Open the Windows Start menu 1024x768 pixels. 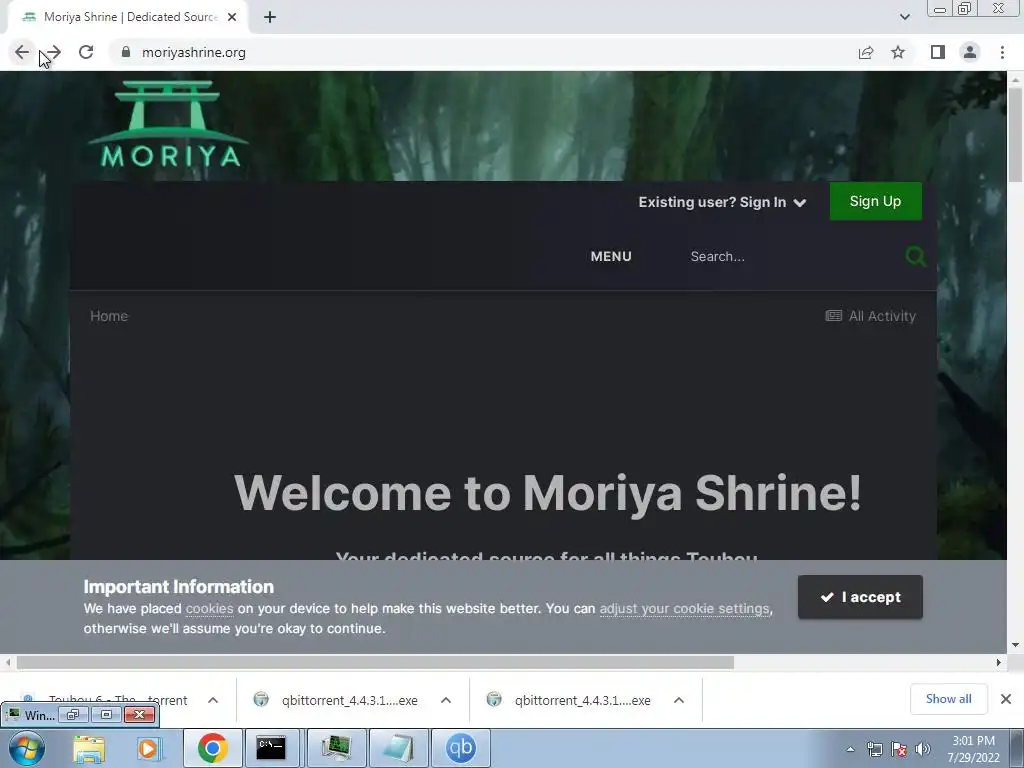[25, 748]
